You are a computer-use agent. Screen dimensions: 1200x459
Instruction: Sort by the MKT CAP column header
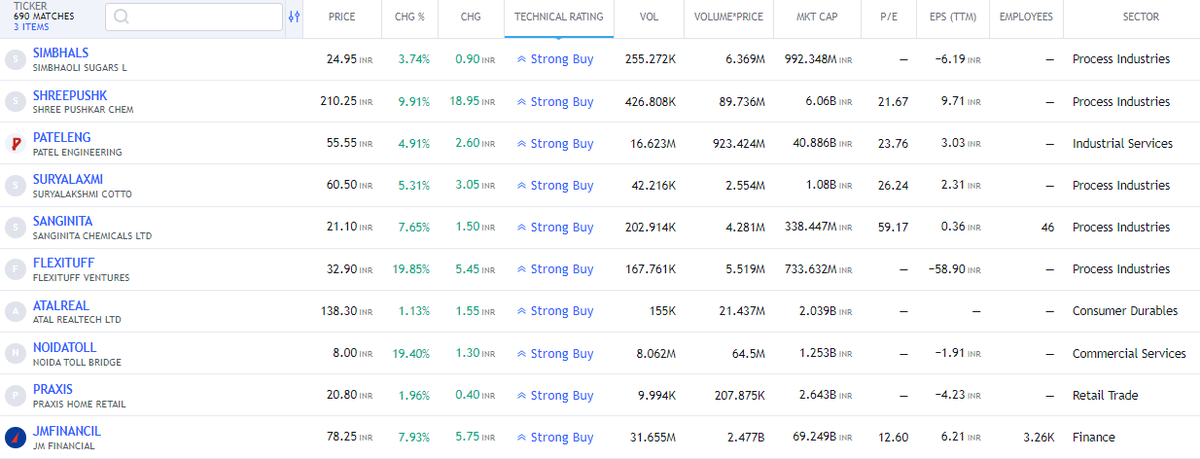(819, 17)
